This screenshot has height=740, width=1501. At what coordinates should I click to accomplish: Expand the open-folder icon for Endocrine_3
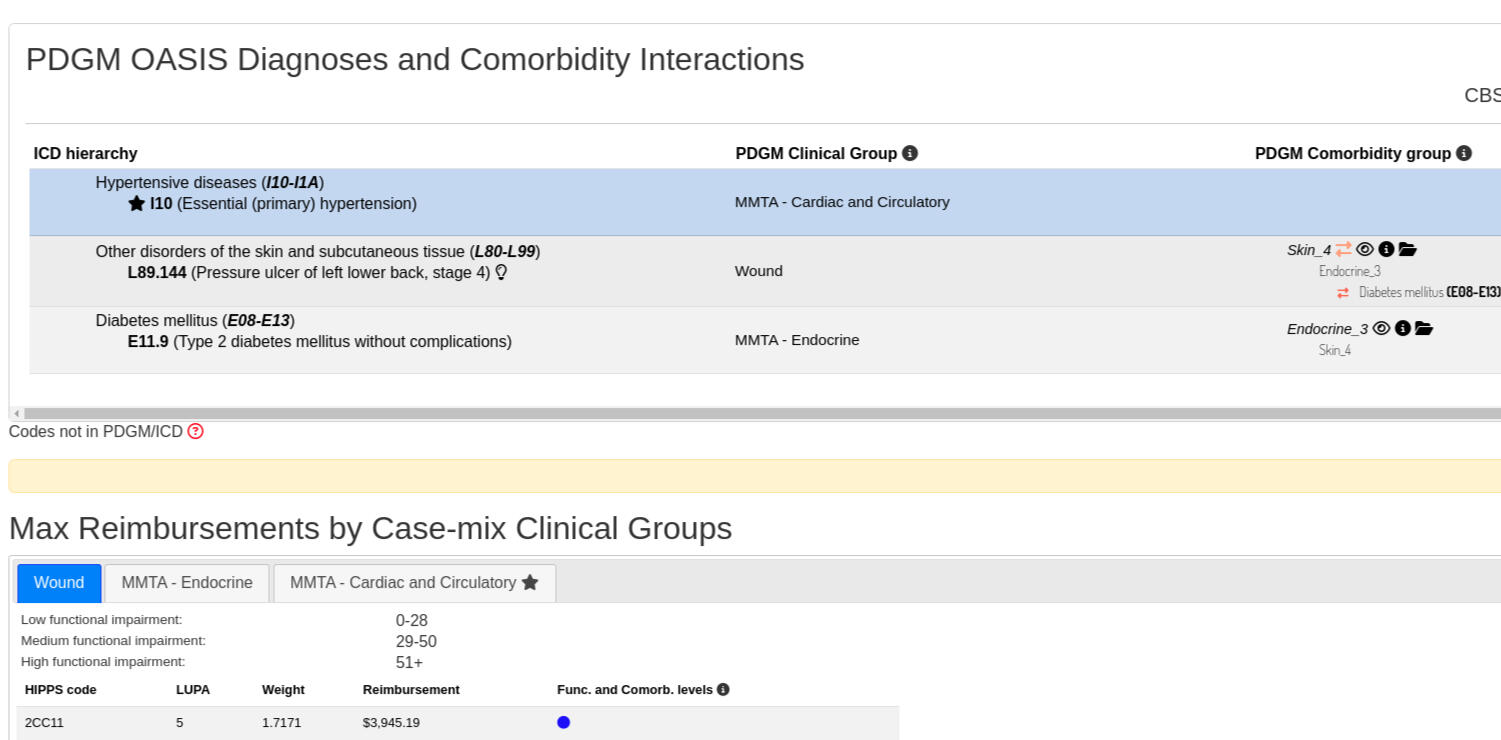tap(1424, 328)
